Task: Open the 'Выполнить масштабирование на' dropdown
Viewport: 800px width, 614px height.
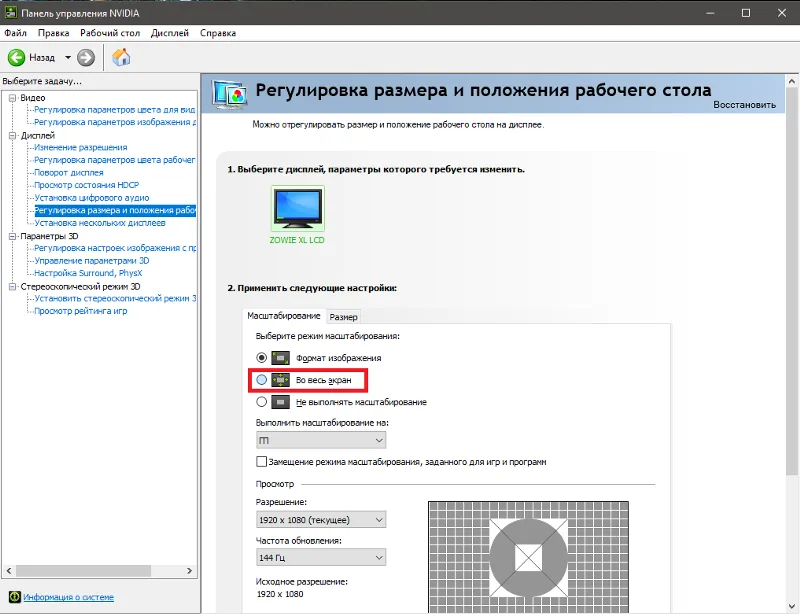Action: tap(321, 440)
